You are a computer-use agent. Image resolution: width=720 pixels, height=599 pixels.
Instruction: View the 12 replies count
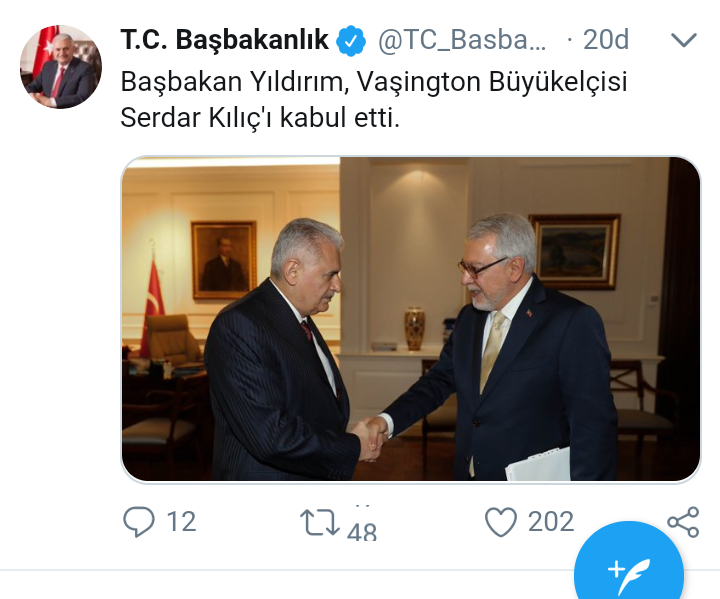(181, 522)
